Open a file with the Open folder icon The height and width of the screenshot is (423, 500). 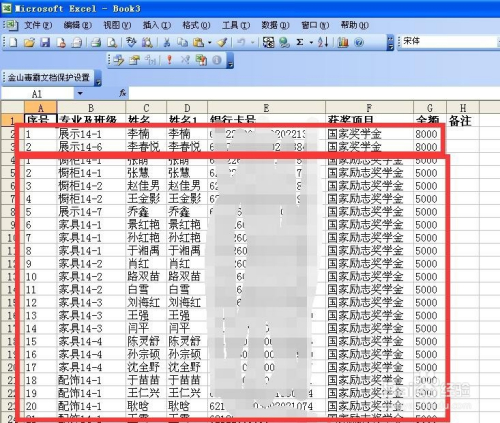[x=29, y=42]
